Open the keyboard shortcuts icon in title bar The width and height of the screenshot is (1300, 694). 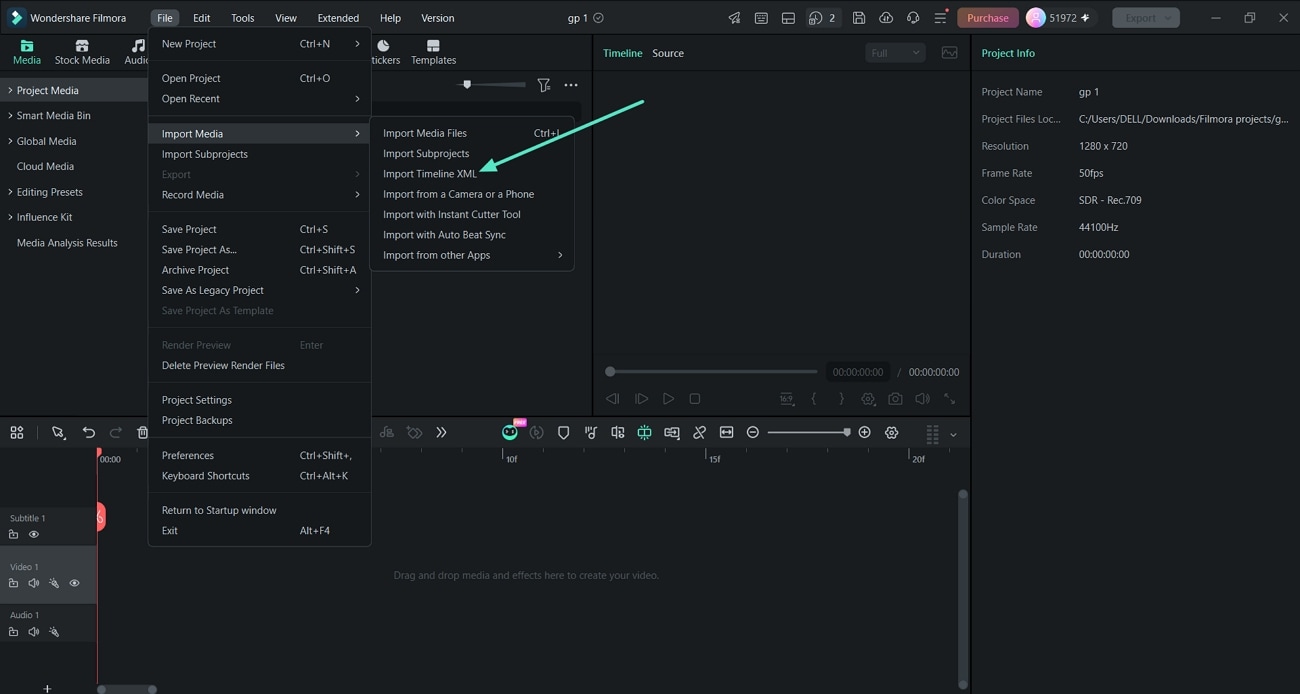coord(761,18)
